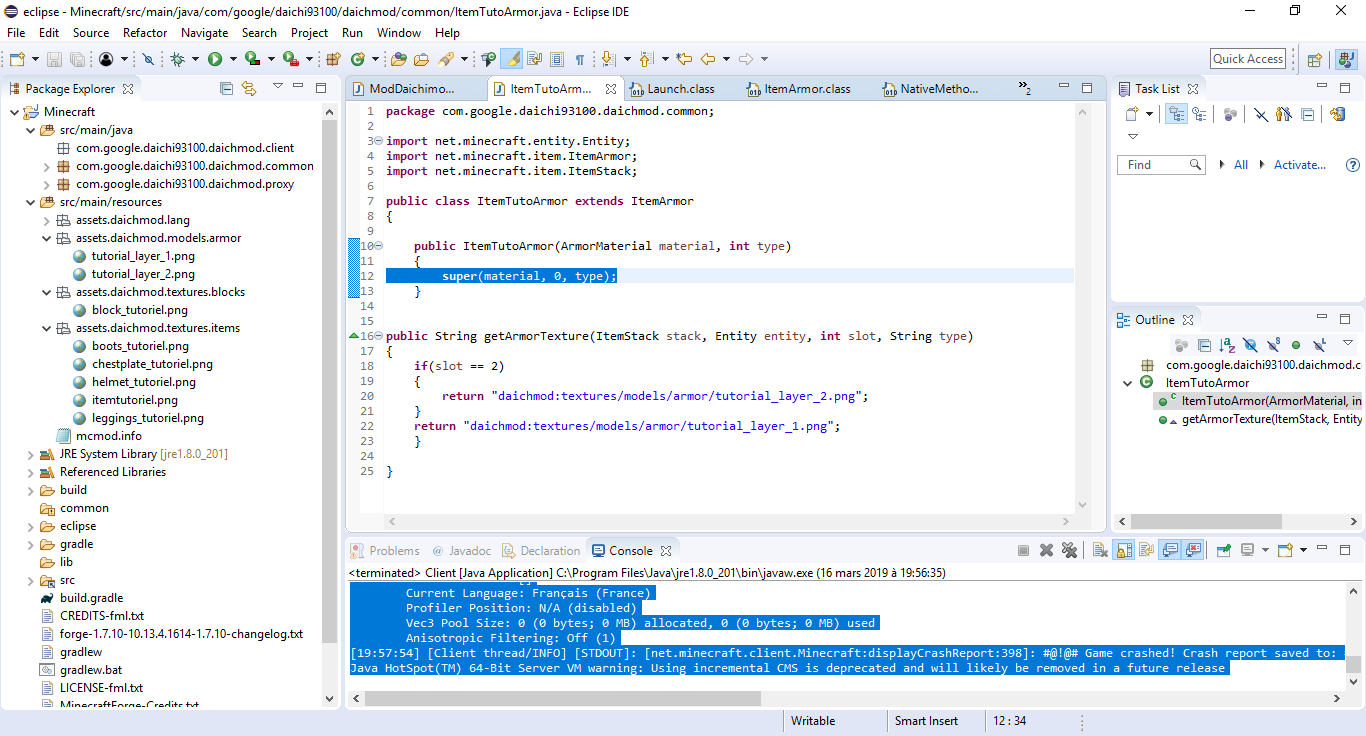The width and height of the screenshot is (1366, 736).
Task: Open the Run button dropdown arrow
Action: point(232,60)
